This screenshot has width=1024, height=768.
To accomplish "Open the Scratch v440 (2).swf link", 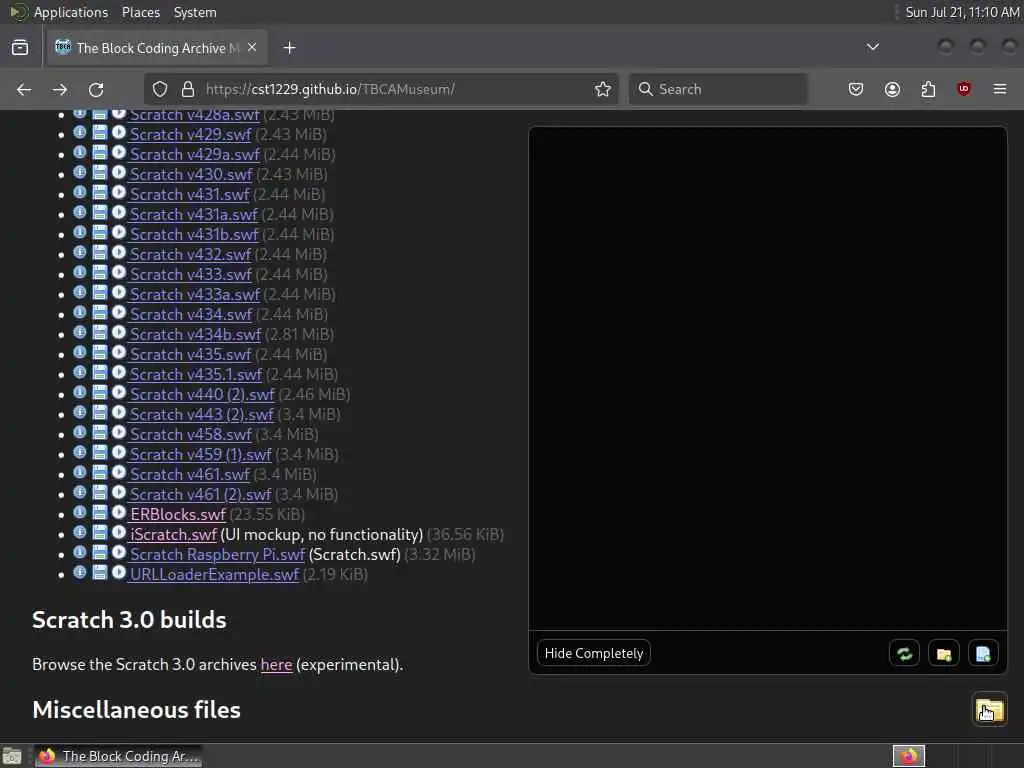I will (202, 394).
